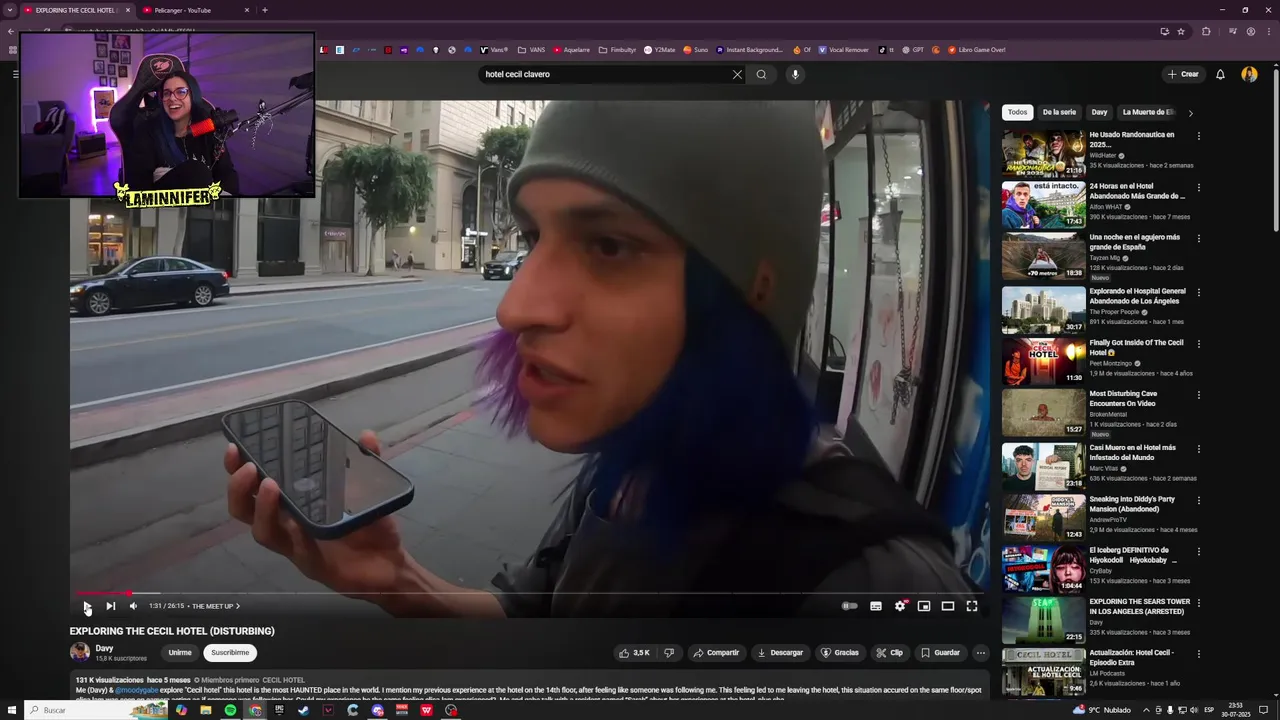Viewport: 1280px width, 720px height.
Task: Click the Descargar button
Action: coord(780,653)
